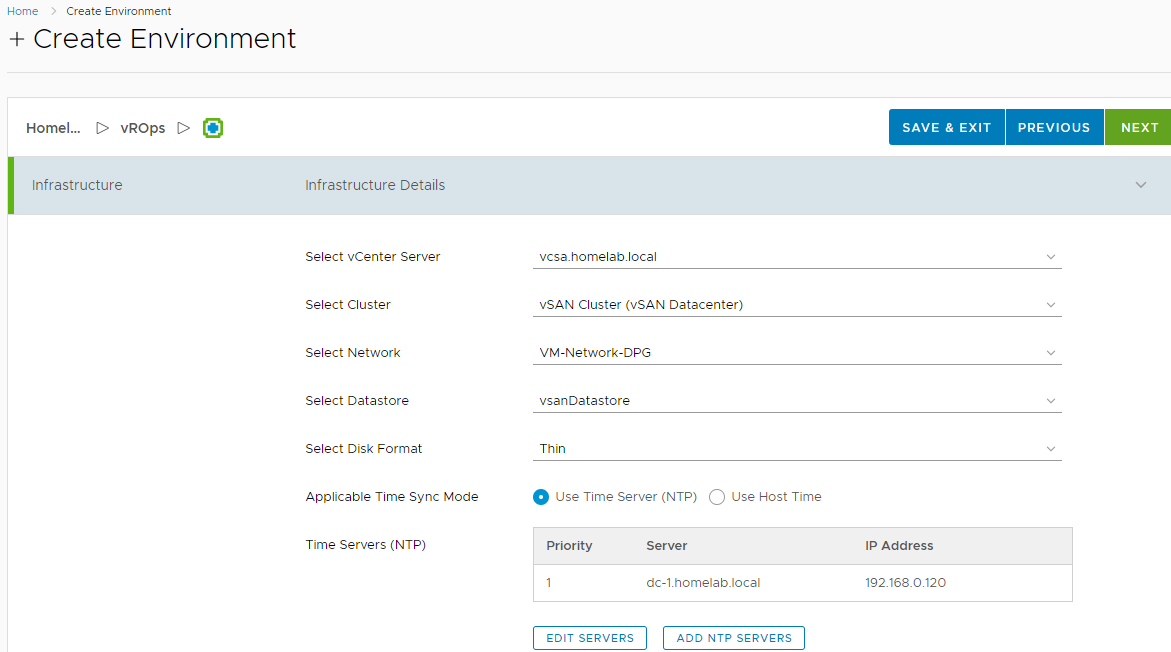Click the arrow icon after vROps step
This screenshot has height=652, width=1171.
tap(183, 128)
